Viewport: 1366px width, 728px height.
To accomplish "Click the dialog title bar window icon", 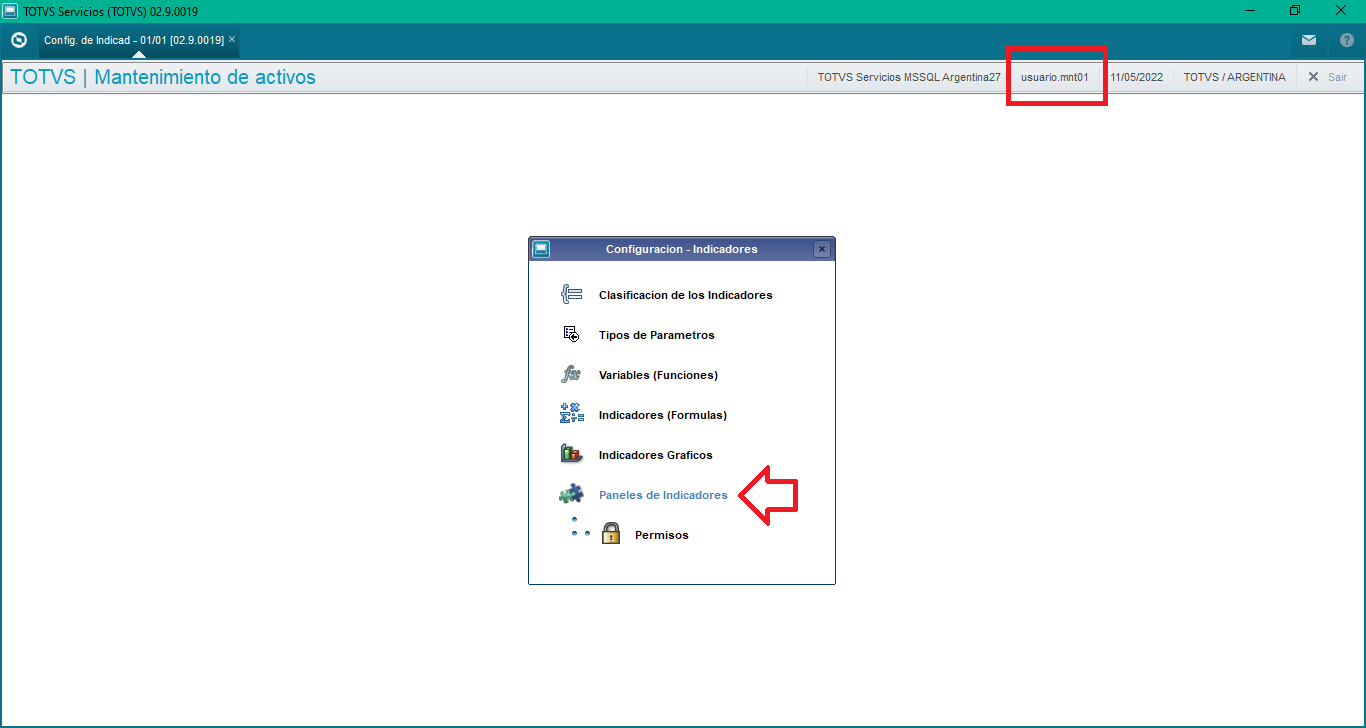I will coord(541,249).
